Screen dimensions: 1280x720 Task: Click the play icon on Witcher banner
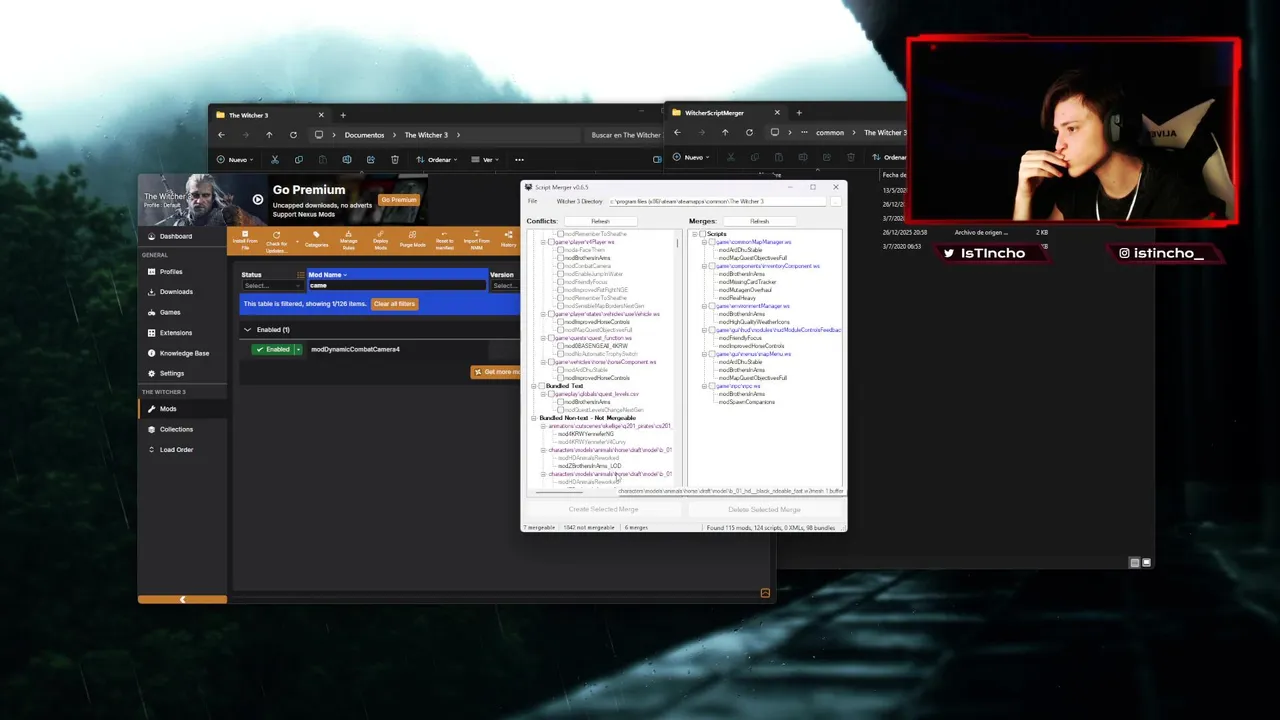[257, 199]
